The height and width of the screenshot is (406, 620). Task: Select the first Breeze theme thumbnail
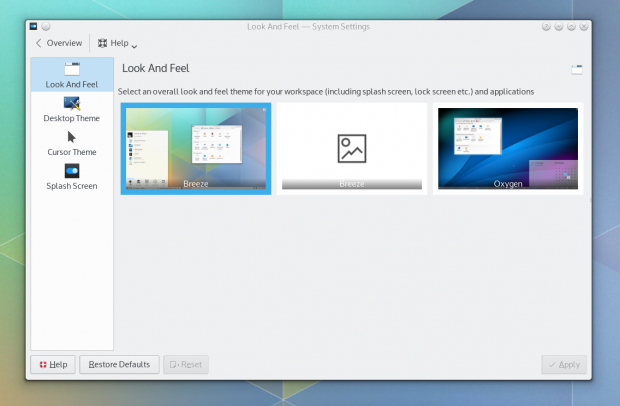(x=196, y=149)
